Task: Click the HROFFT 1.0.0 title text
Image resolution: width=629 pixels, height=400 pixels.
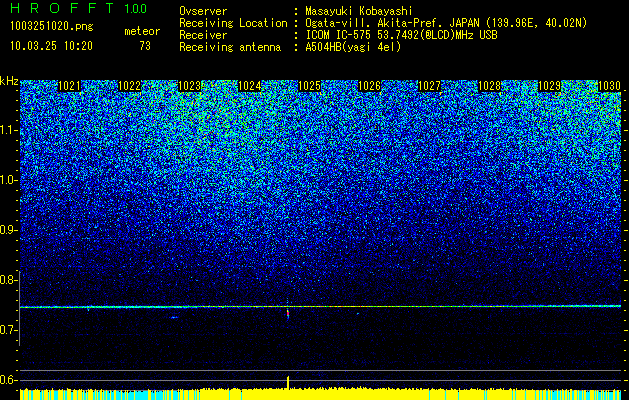Action: click(x=78, y=8)
